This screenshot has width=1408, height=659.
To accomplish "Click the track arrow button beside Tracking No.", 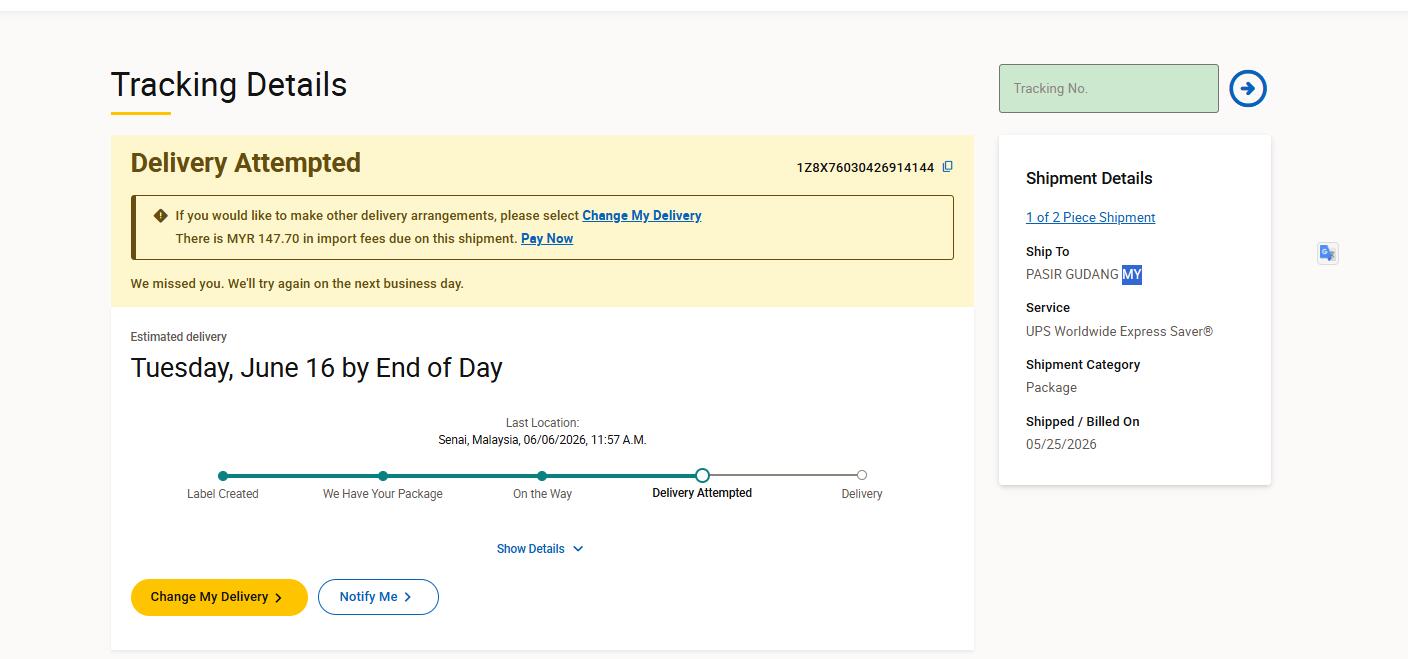I will coord(1248,88).
